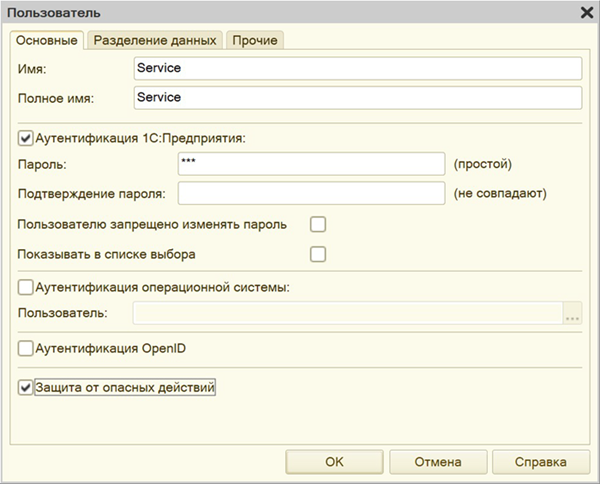Viewport: 600px width, 484px height.
Task: Select the Подтверждение пароля field
Action: [x=310, y=193]
